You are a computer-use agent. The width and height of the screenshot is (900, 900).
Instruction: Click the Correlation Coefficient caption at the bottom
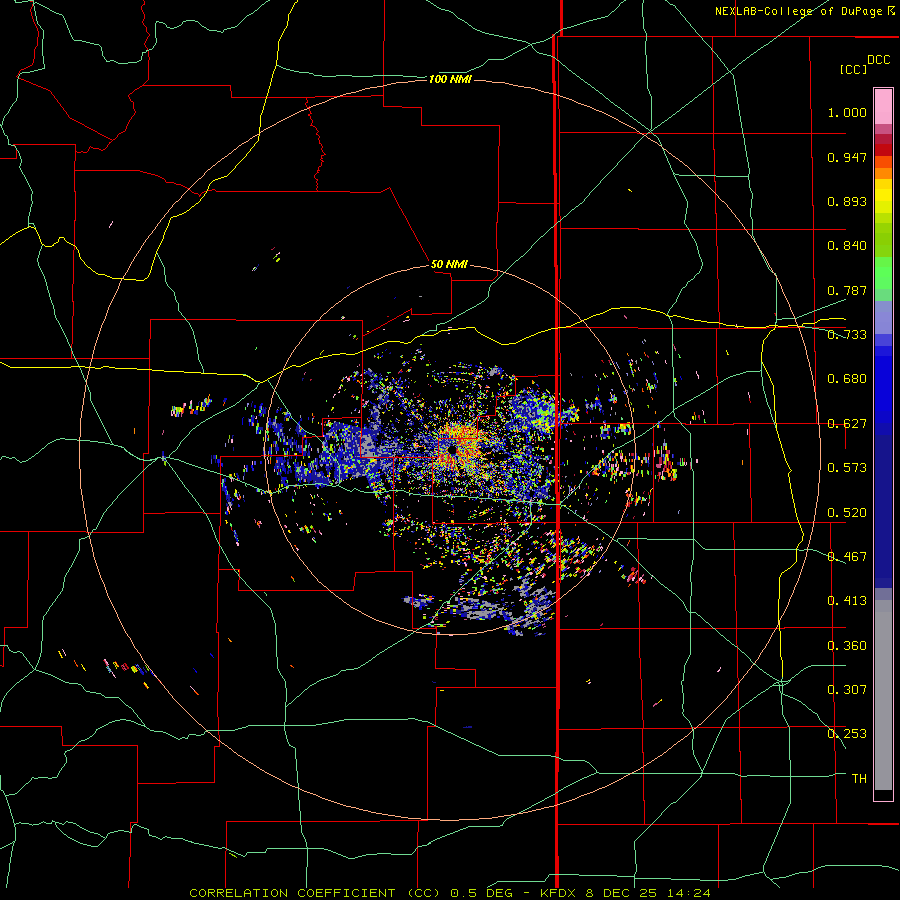point(450,893)
